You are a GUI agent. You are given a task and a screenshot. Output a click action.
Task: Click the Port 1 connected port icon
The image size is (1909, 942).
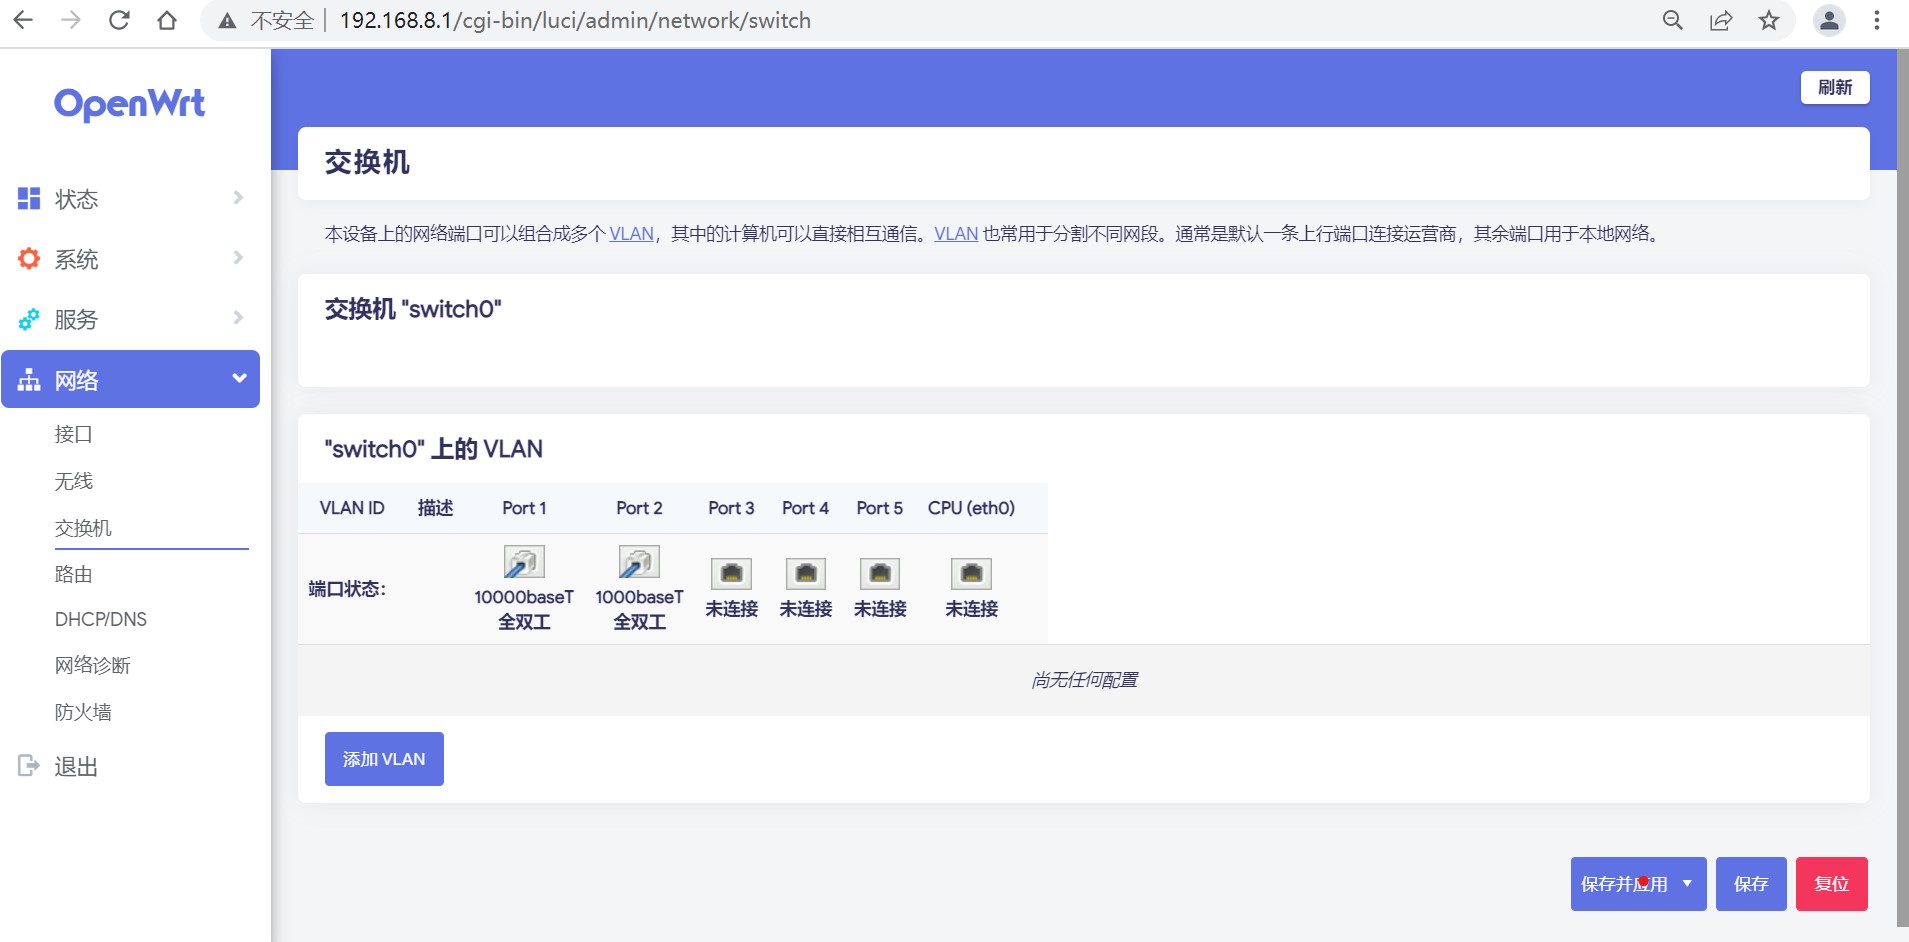(x=523, y=560)
